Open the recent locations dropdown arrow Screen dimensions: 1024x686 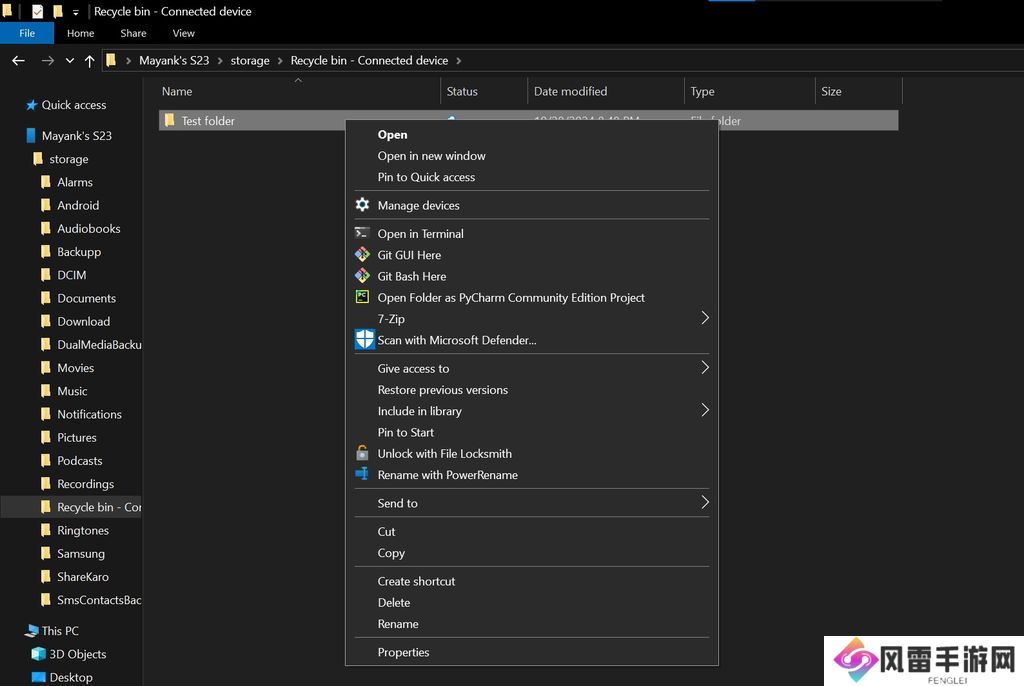pos(69,61)
